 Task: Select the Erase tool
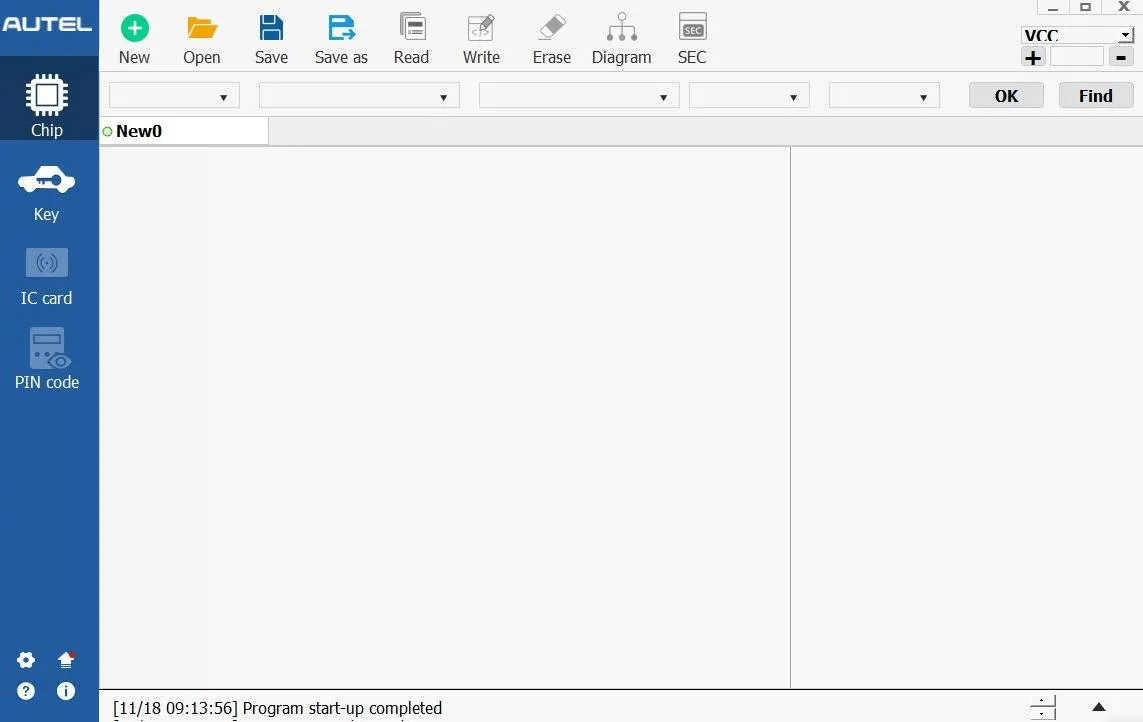tap(551, 29)
